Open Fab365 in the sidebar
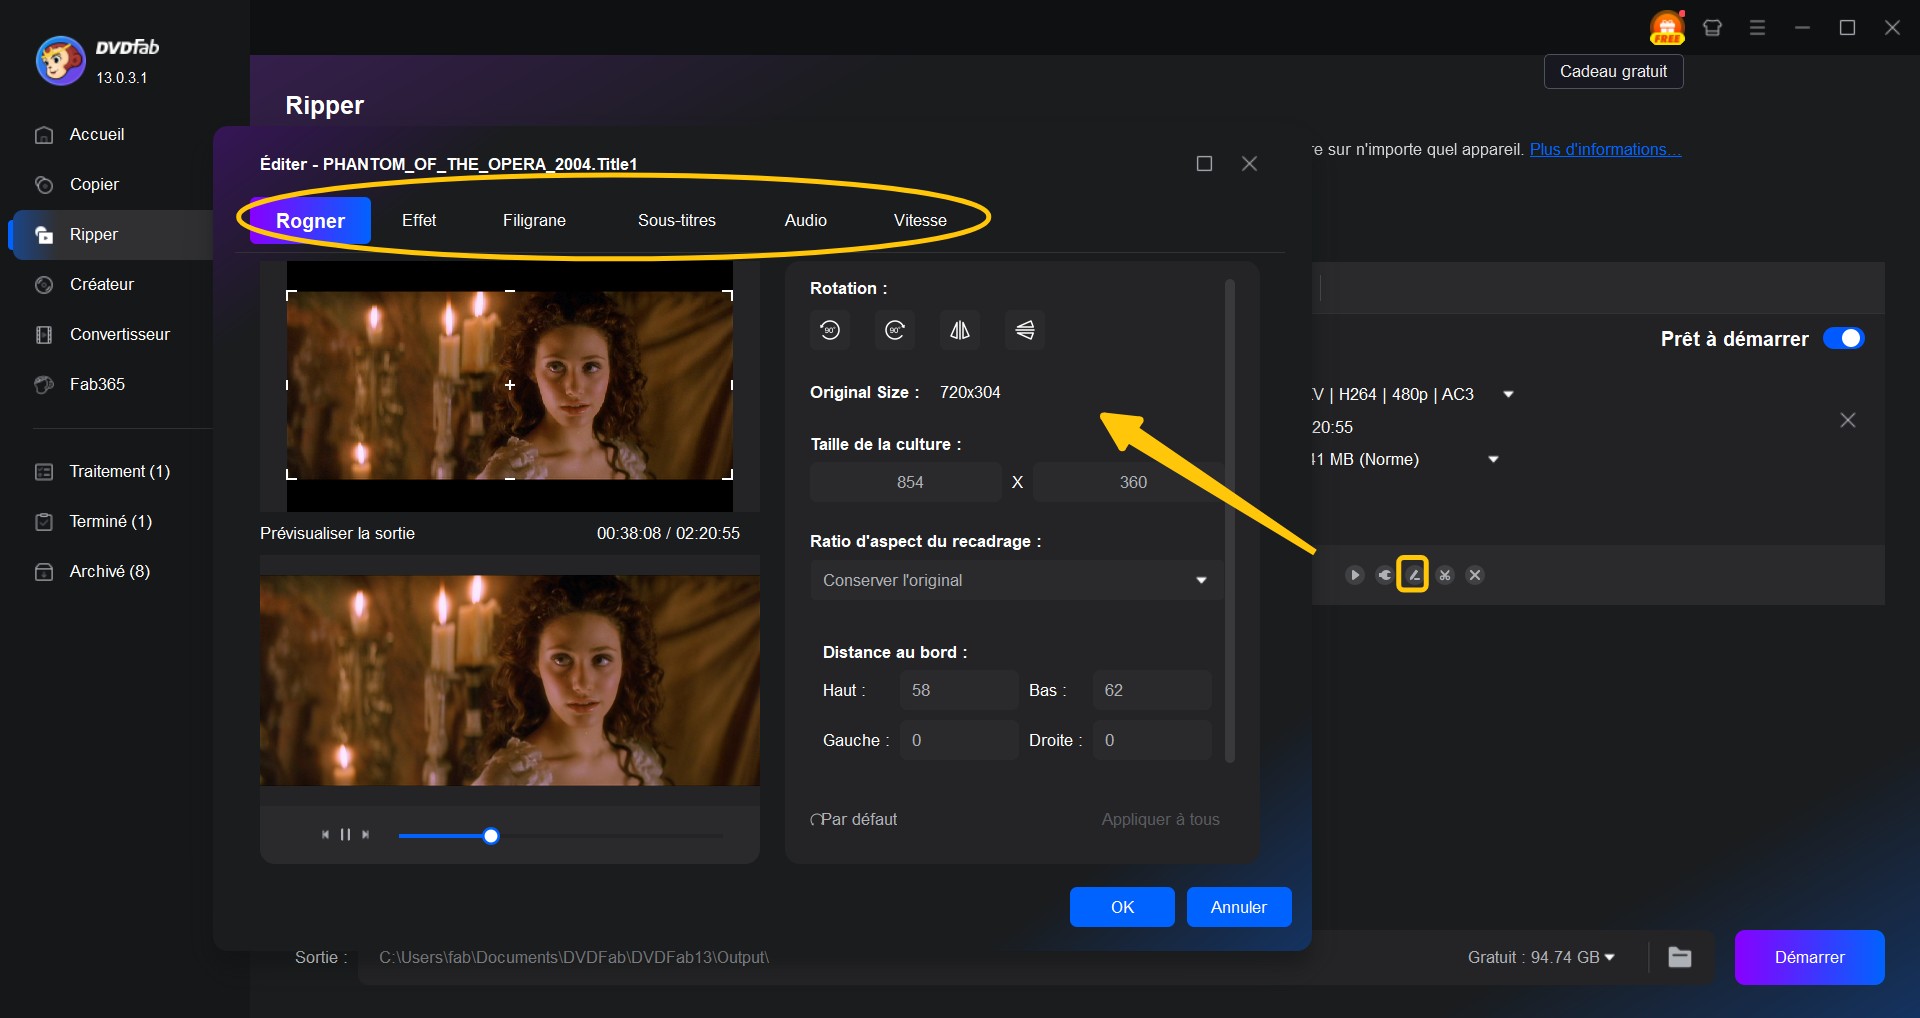Screen dimensions: 1920x1018 (97, 384)
